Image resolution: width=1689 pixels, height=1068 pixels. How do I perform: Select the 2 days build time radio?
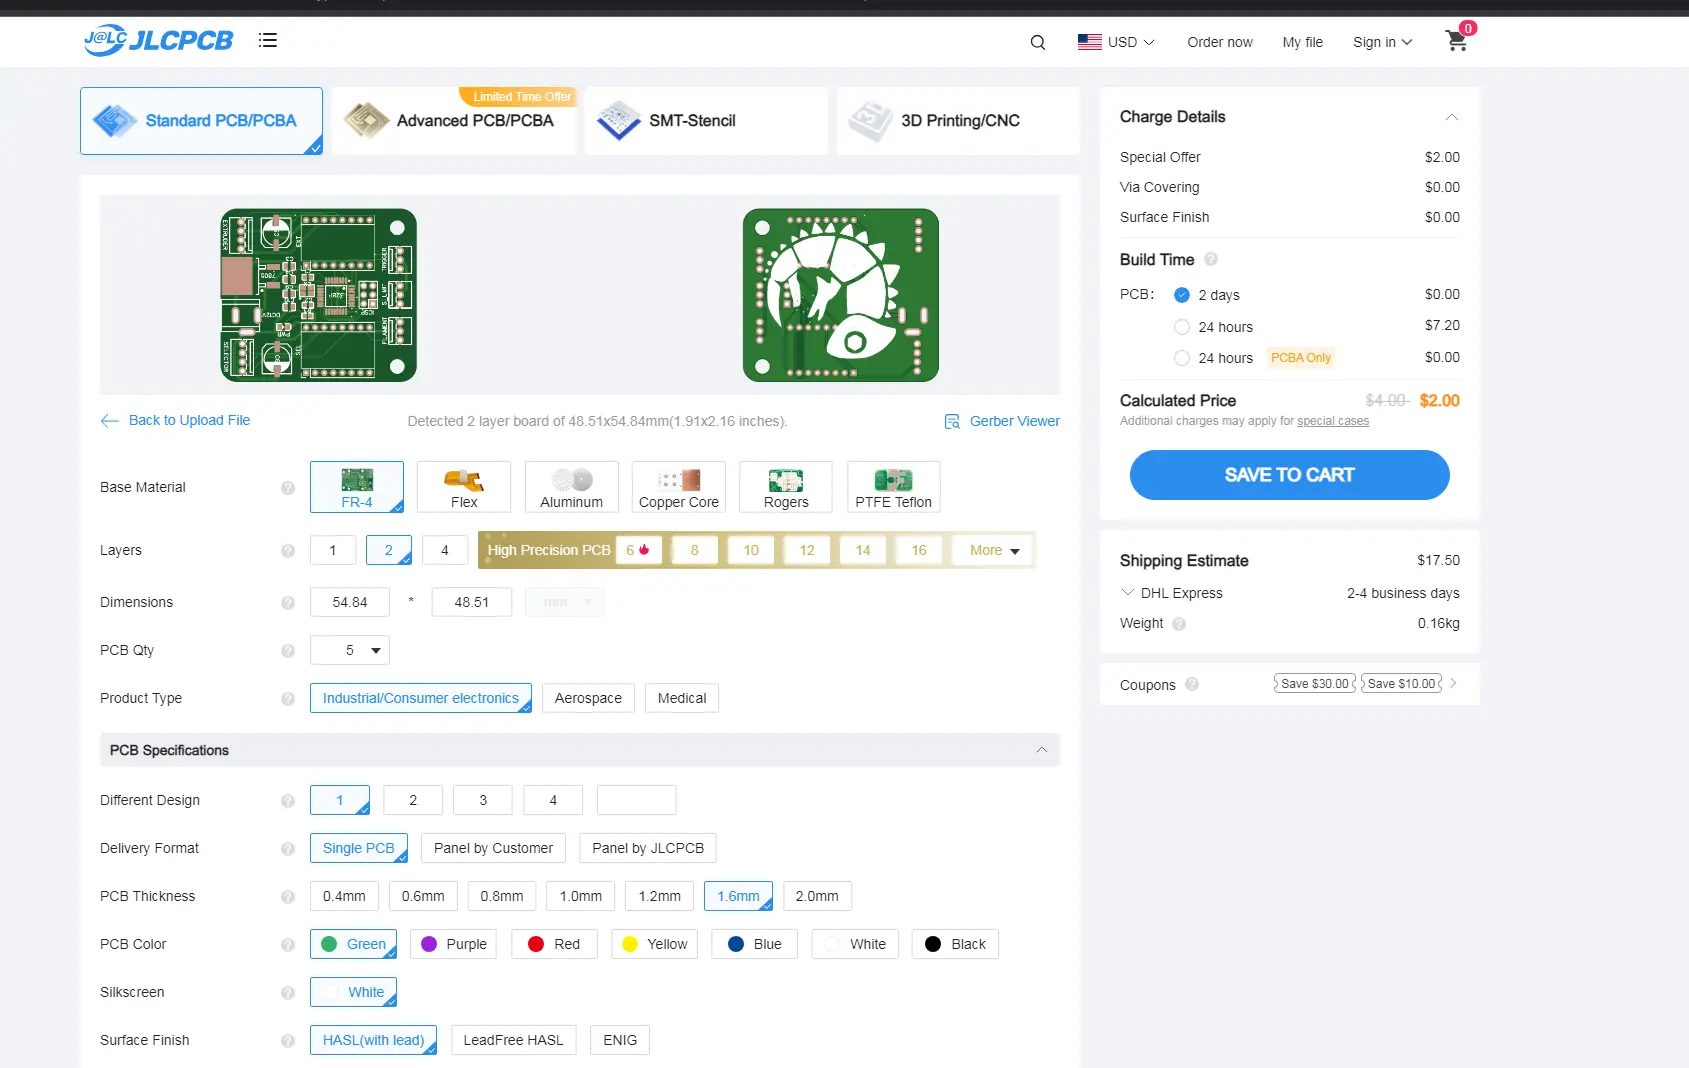click(1182, 295)
